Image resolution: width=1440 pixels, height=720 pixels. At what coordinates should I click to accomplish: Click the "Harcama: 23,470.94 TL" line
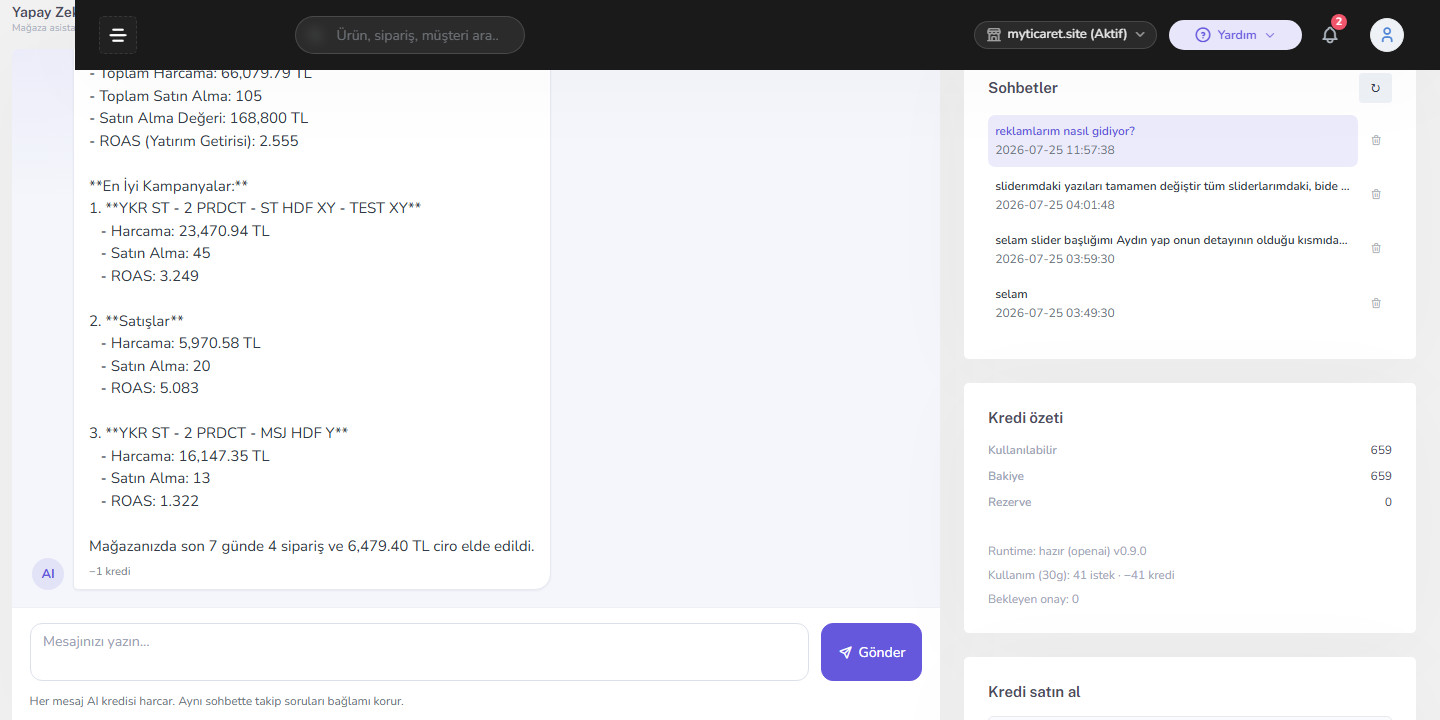[x=185, y=231]
